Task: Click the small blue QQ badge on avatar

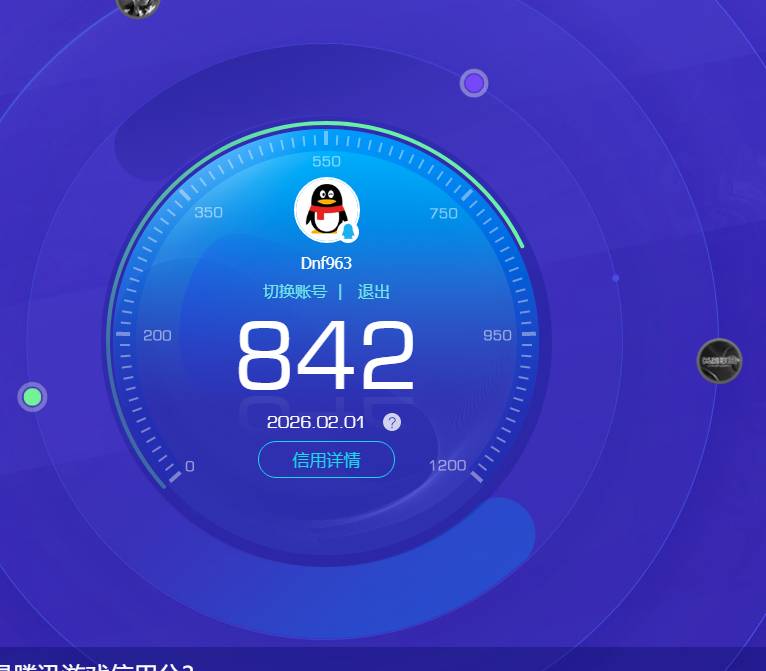Action: tap(348, 232)
